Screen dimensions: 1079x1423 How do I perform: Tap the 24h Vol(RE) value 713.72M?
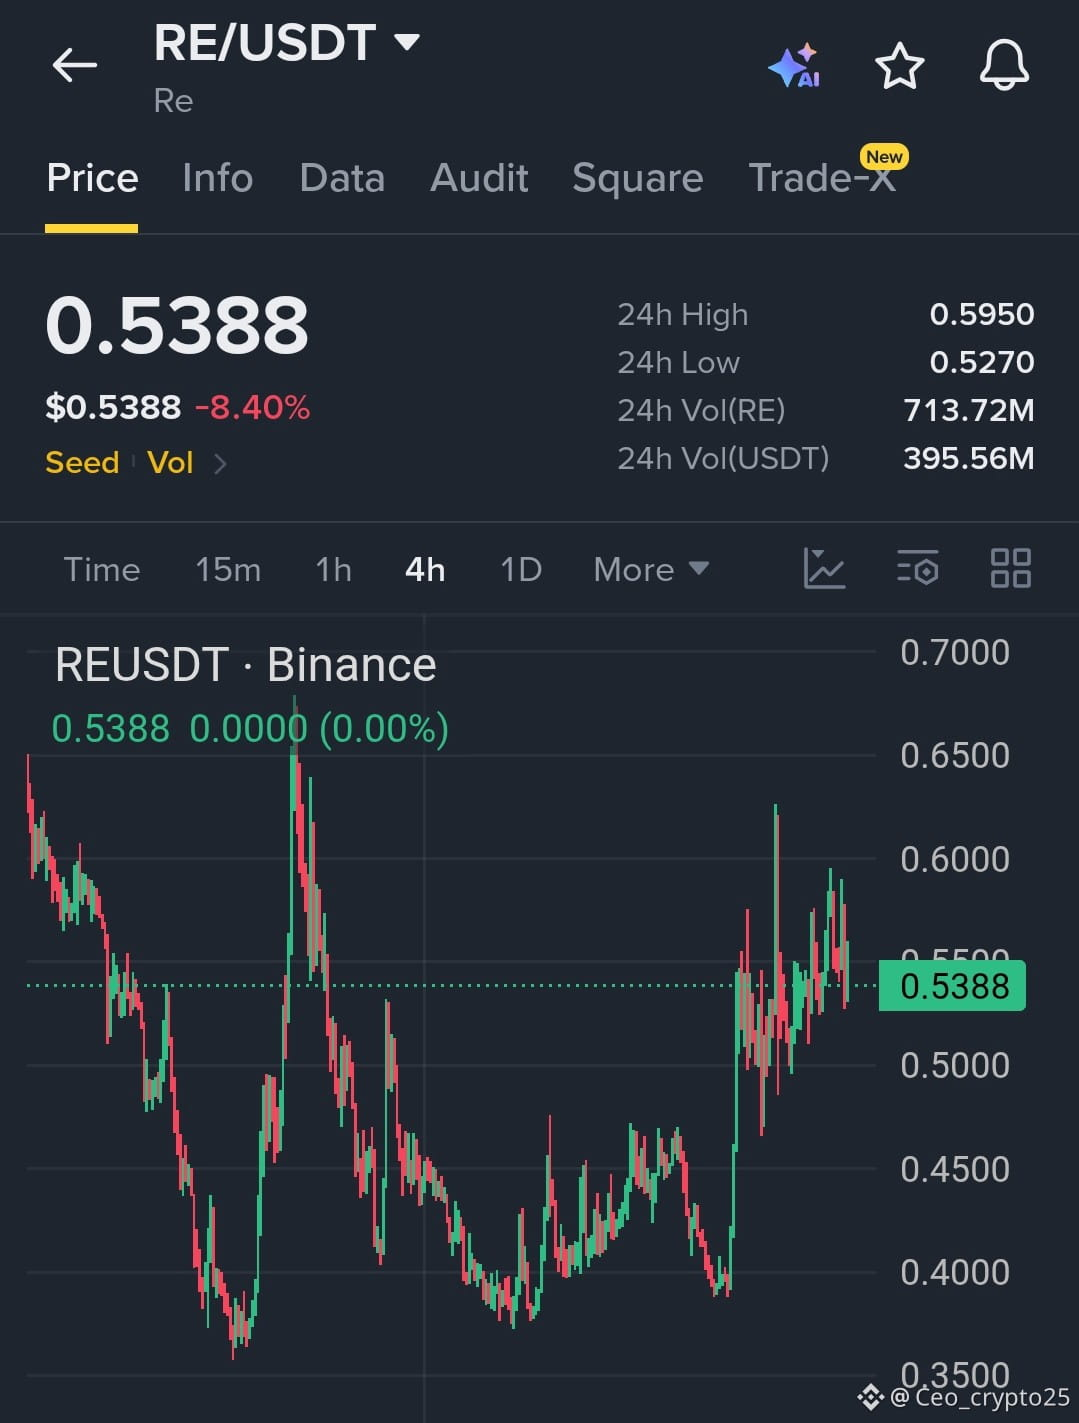[x=969, y=410]
